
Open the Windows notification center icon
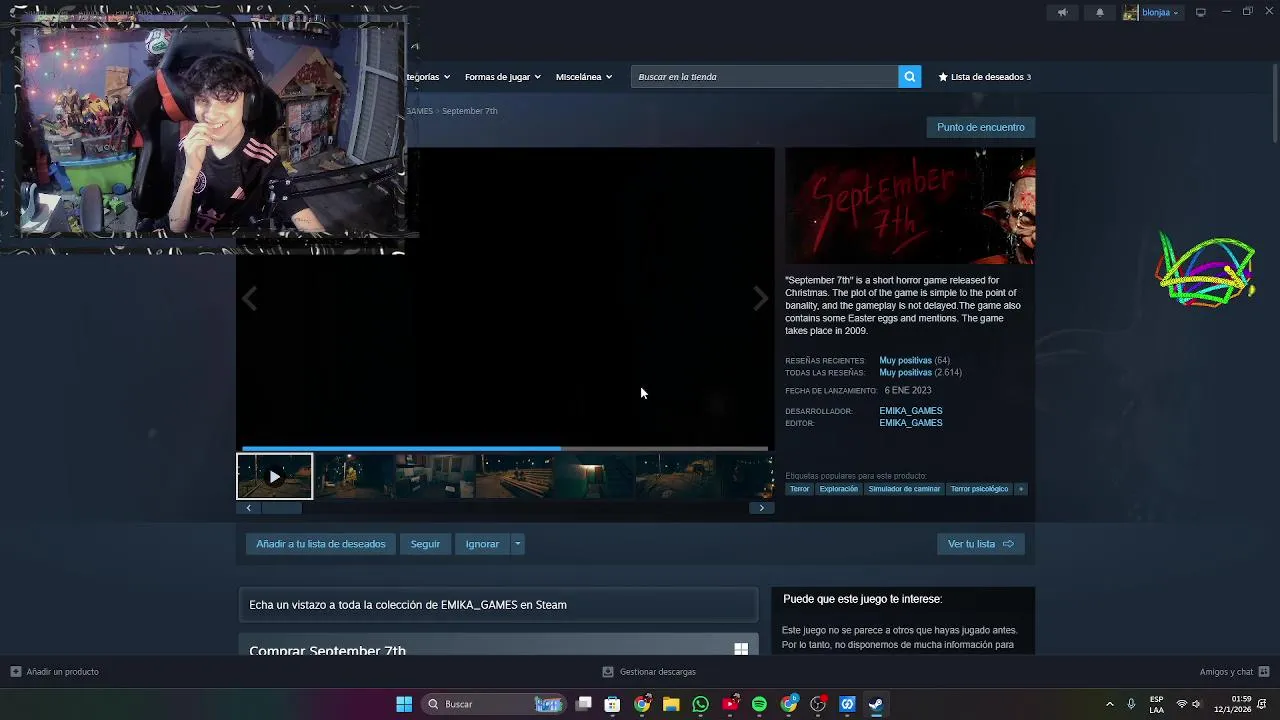pos(1262,704)
